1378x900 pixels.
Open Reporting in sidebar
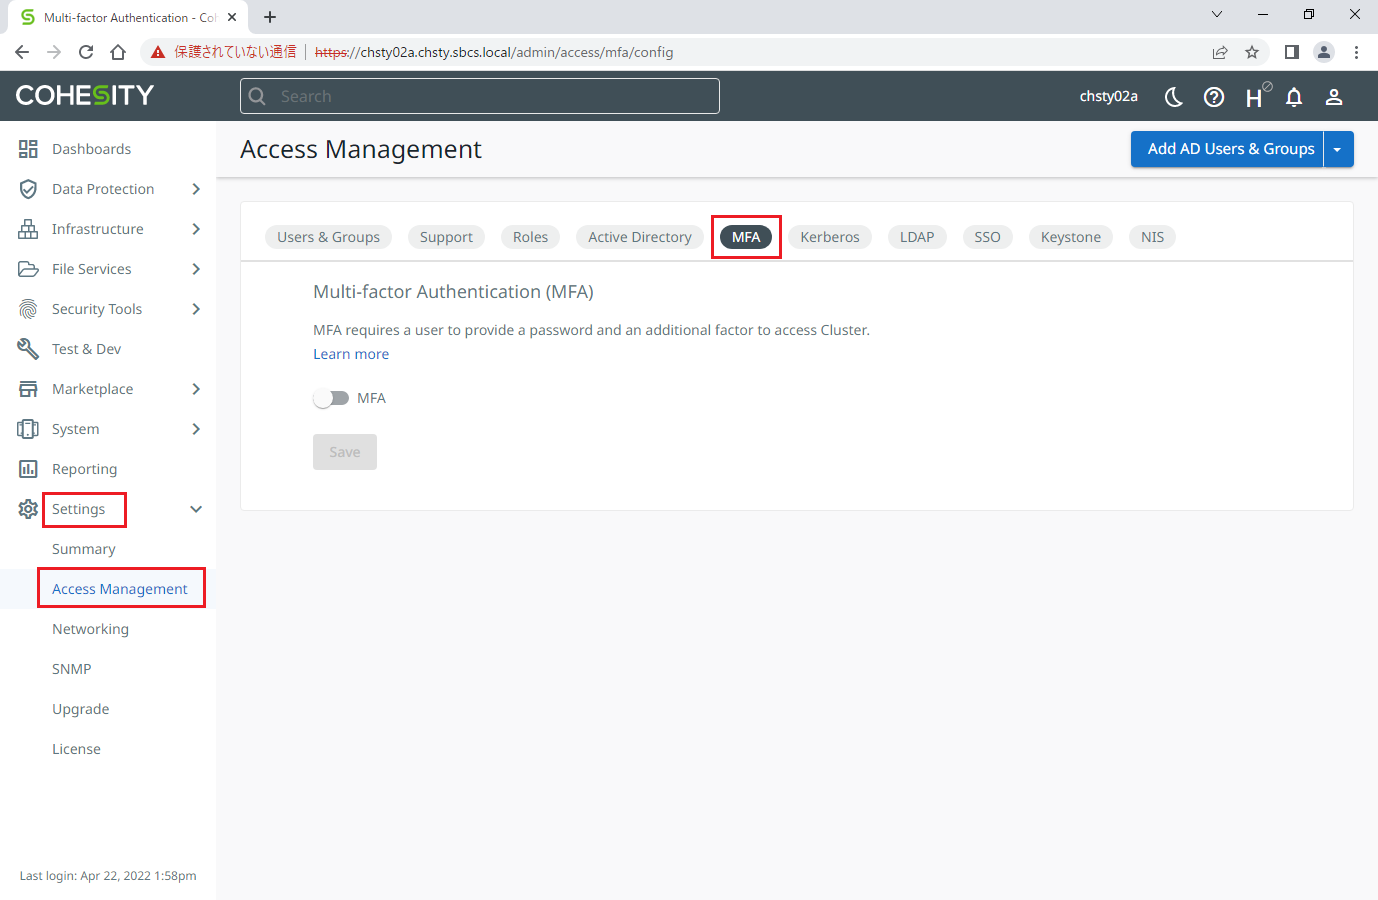pyautogui.click(x=84, y=469)
